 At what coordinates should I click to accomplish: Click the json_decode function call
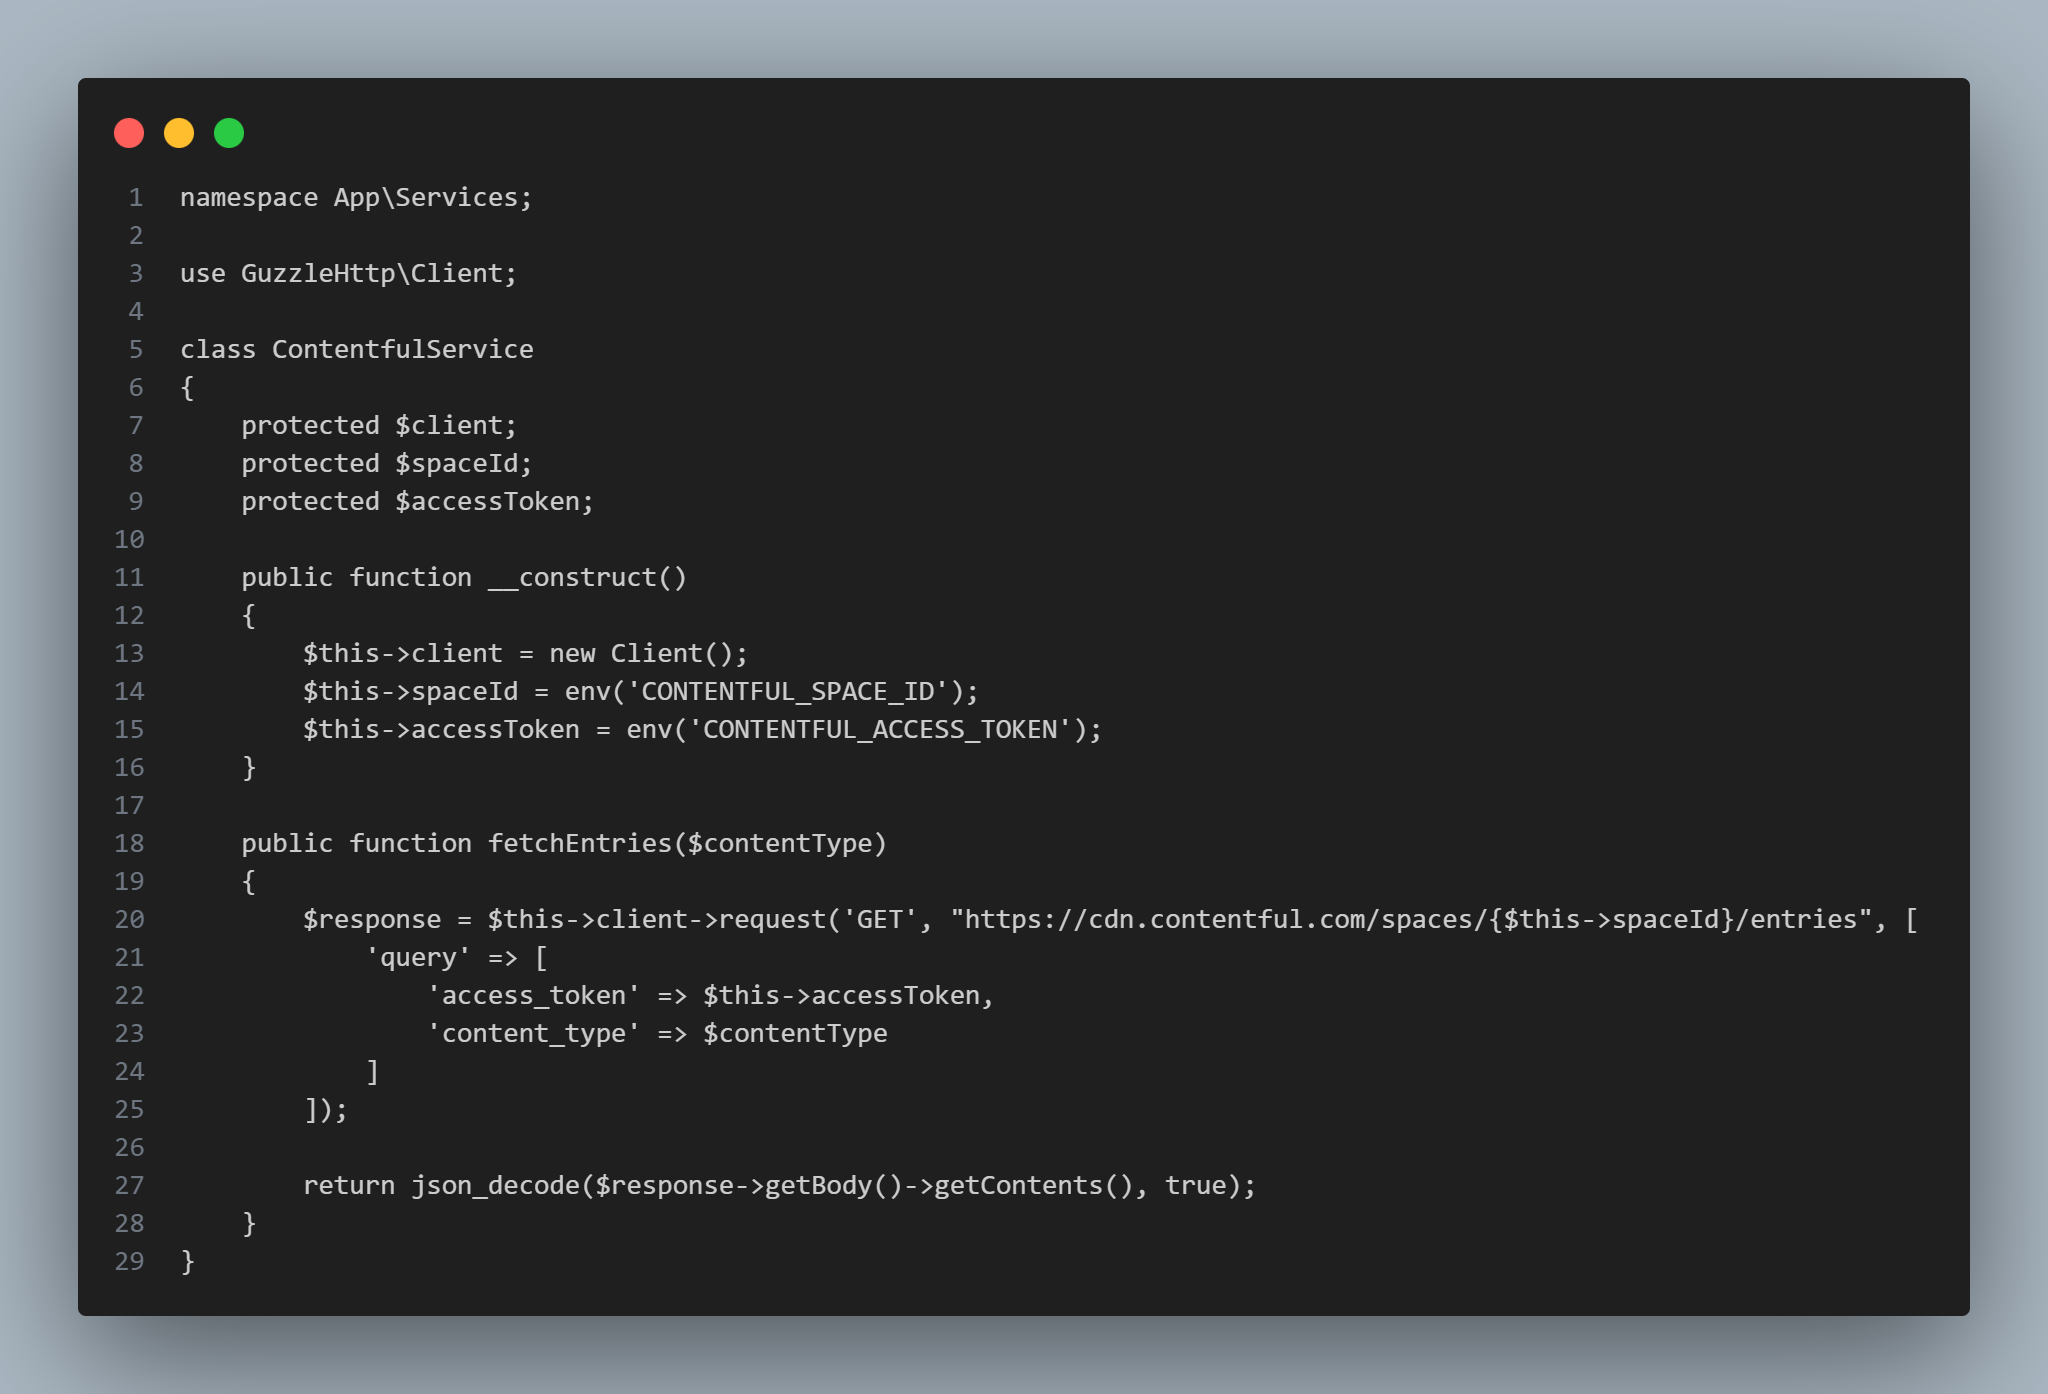pyautogui.click(x=495, y=1186)
